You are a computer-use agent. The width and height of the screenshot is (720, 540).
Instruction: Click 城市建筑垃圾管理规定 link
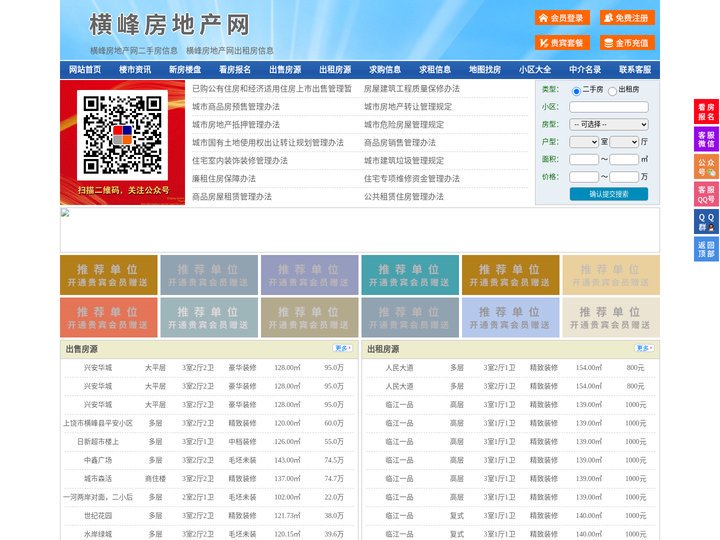pyautogui.click(x=404, y=161)
